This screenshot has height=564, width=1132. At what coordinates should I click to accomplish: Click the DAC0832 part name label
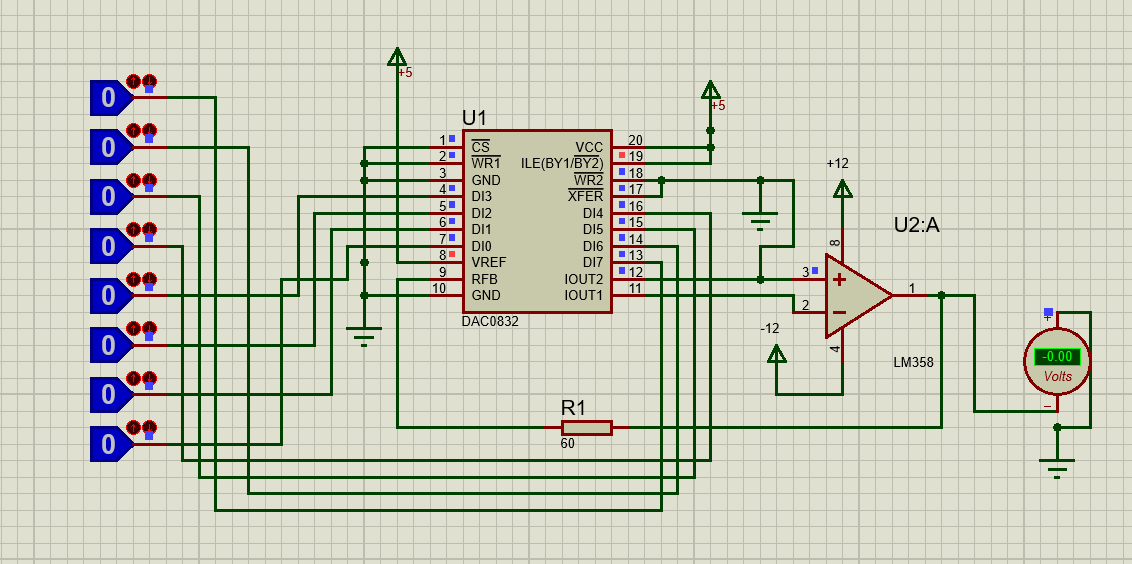click(490, 322)
